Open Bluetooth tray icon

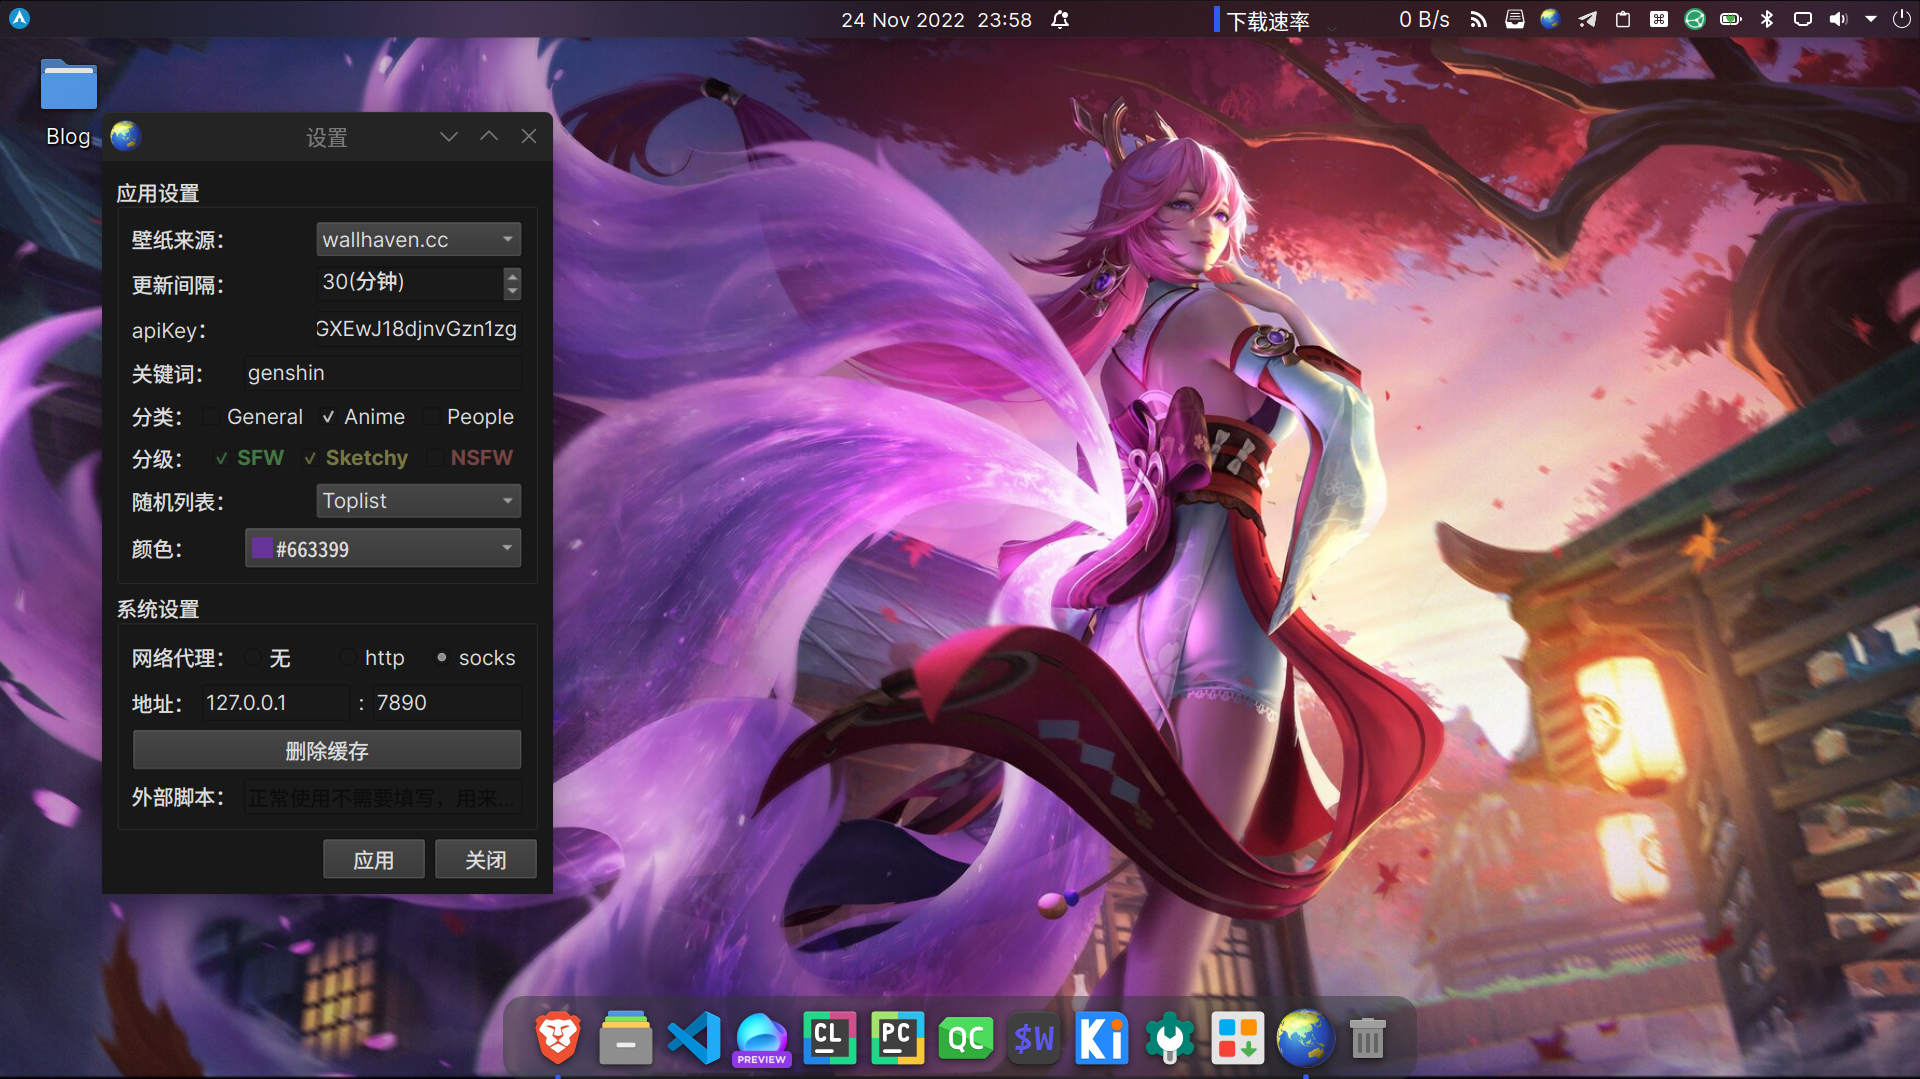(1767, 19)
